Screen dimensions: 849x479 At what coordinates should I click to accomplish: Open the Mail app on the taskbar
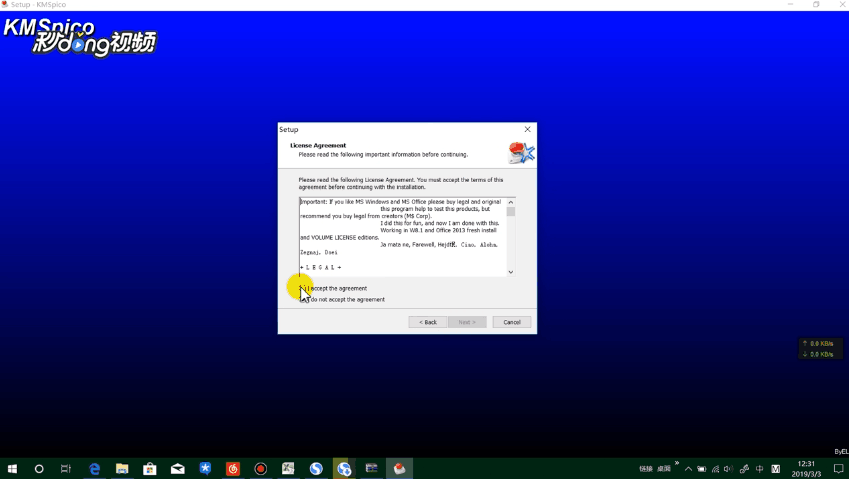click(x=178, y=468)
